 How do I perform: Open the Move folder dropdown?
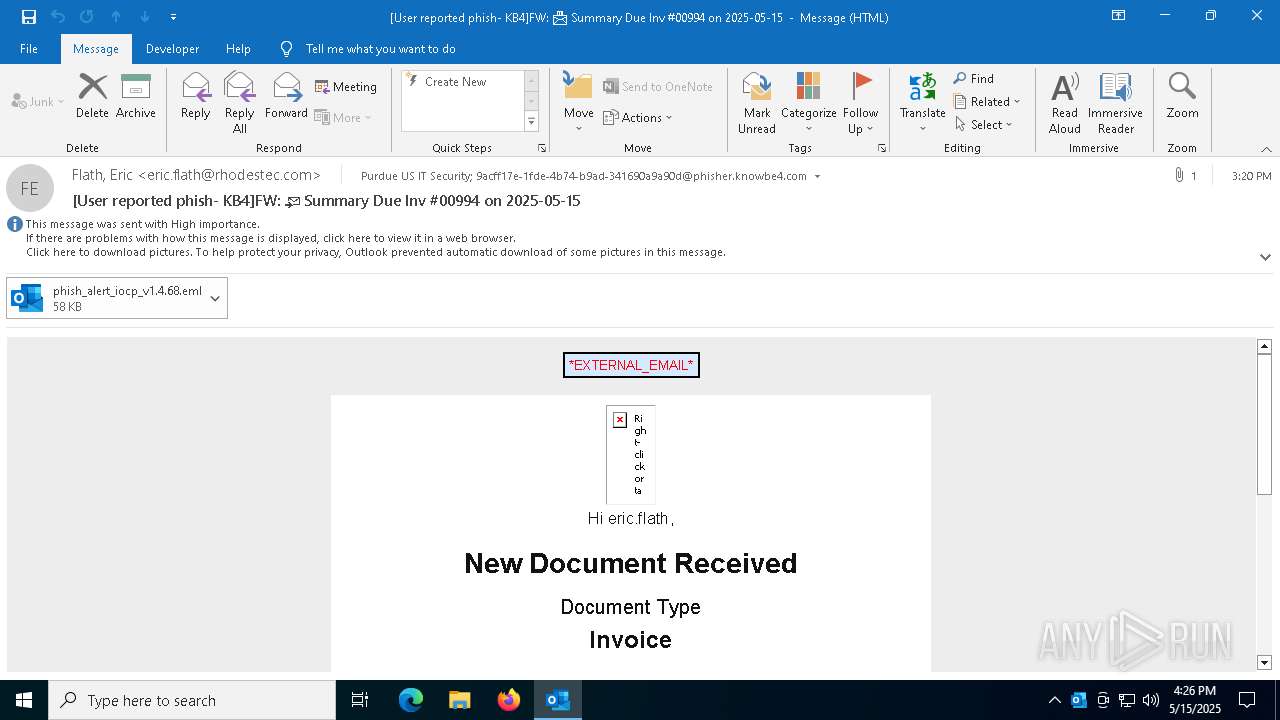pyautogui.click(x=578, y=102)
